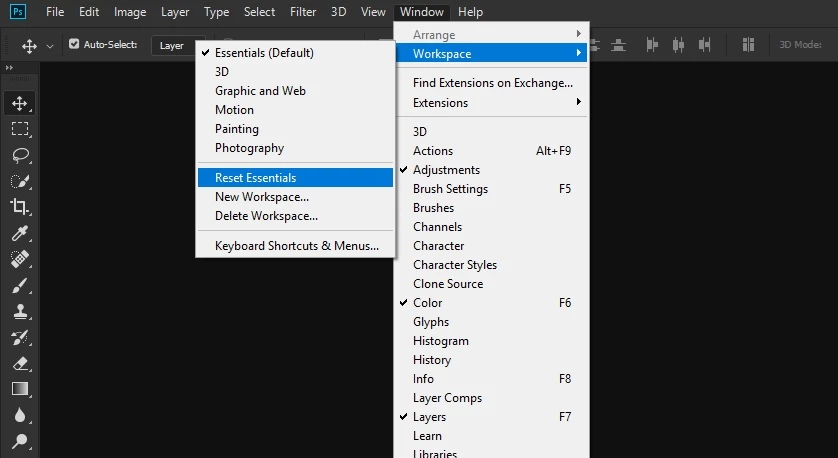Select the Brush tool

(x=20, y=285)
